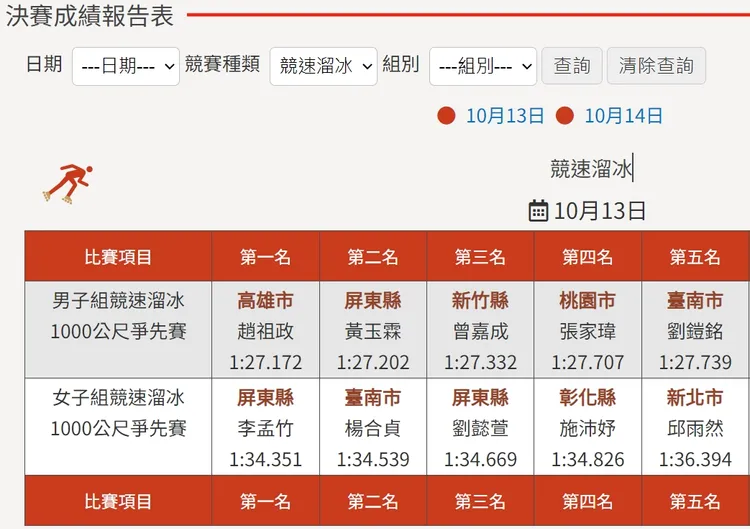Image resolution: width=750 pixels, height=529 pixels.
Task: Open the 10月13日 date link
Action: tap(505, 116)
